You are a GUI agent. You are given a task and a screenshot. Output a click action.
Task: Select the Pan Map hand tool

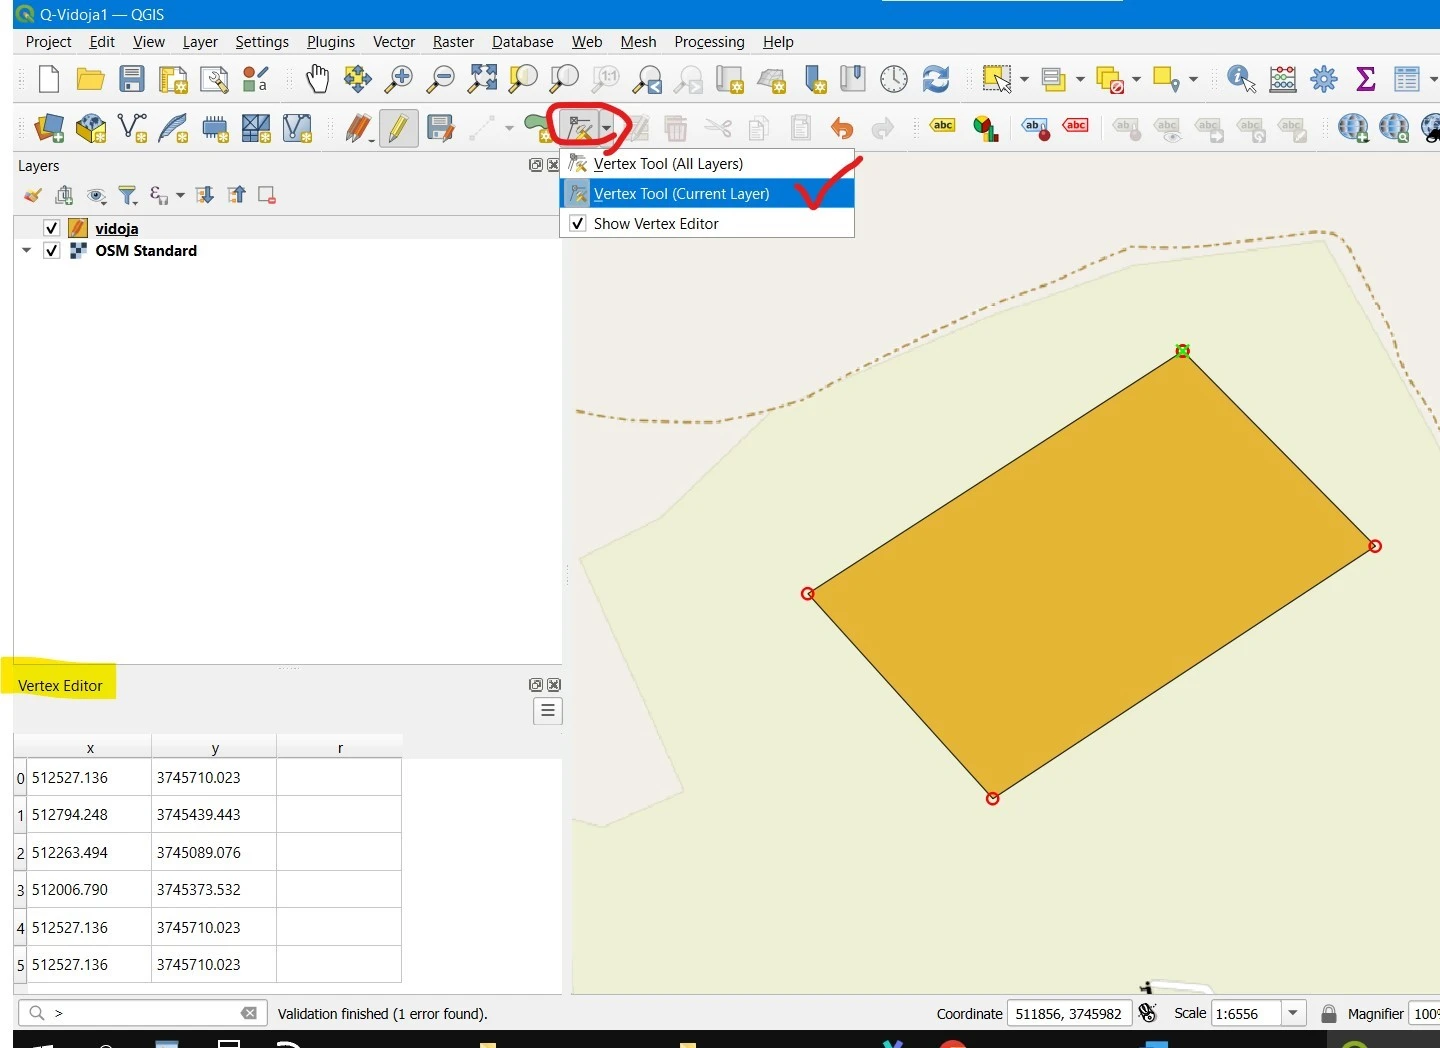pos(317,79)
